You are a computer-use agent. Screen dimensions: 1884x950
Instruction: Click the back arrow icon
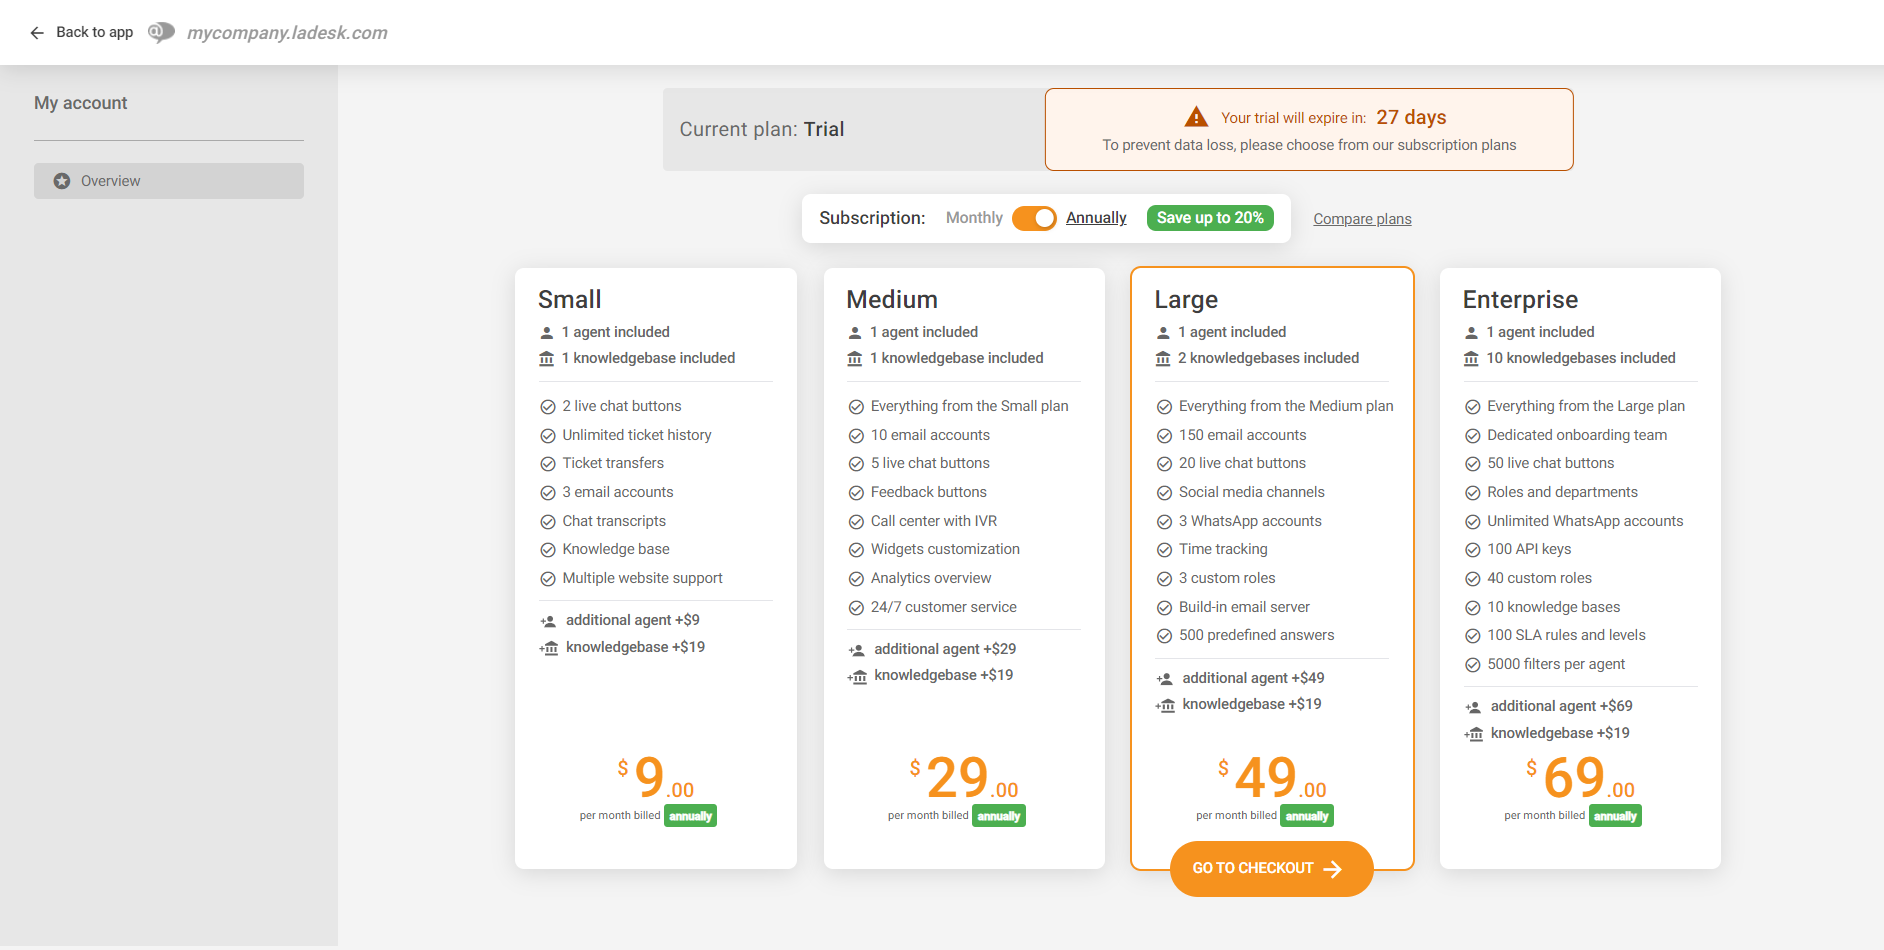[37, 33]
